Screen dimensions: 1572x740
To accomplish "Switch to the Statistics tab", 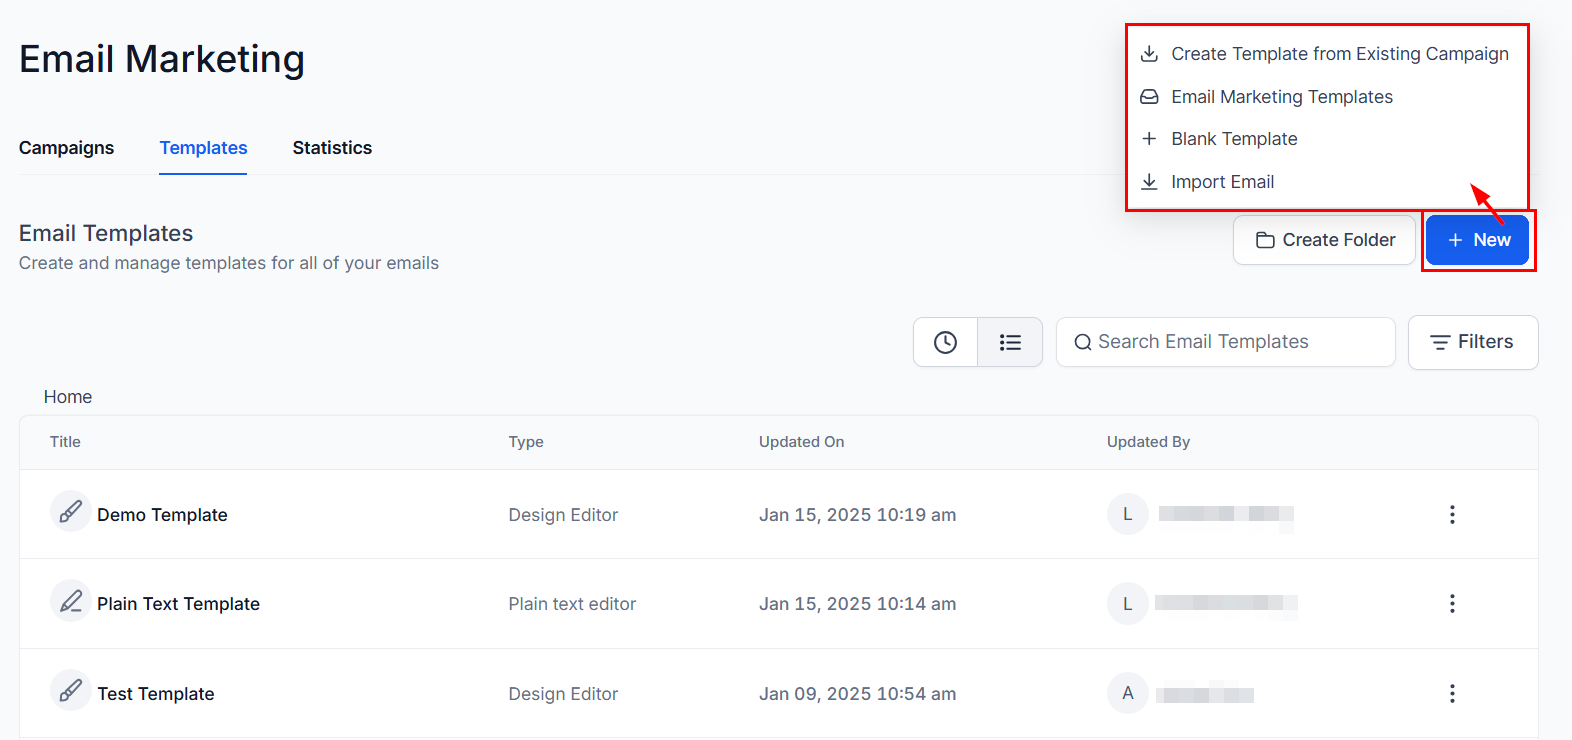I will (332, 148).
